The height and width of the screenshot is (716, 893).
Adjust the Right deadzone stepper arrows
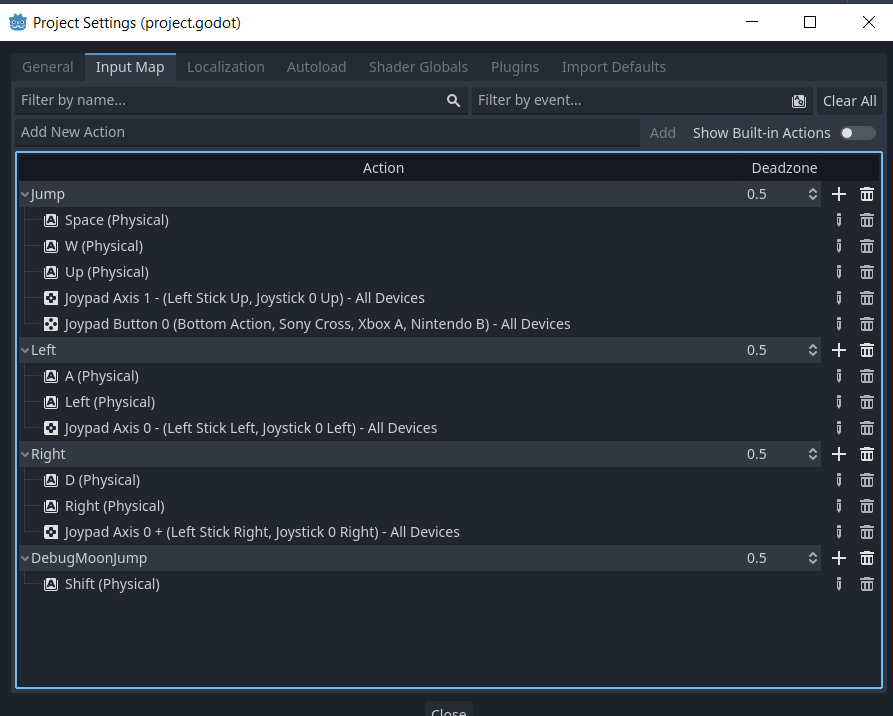click(813, 454)
